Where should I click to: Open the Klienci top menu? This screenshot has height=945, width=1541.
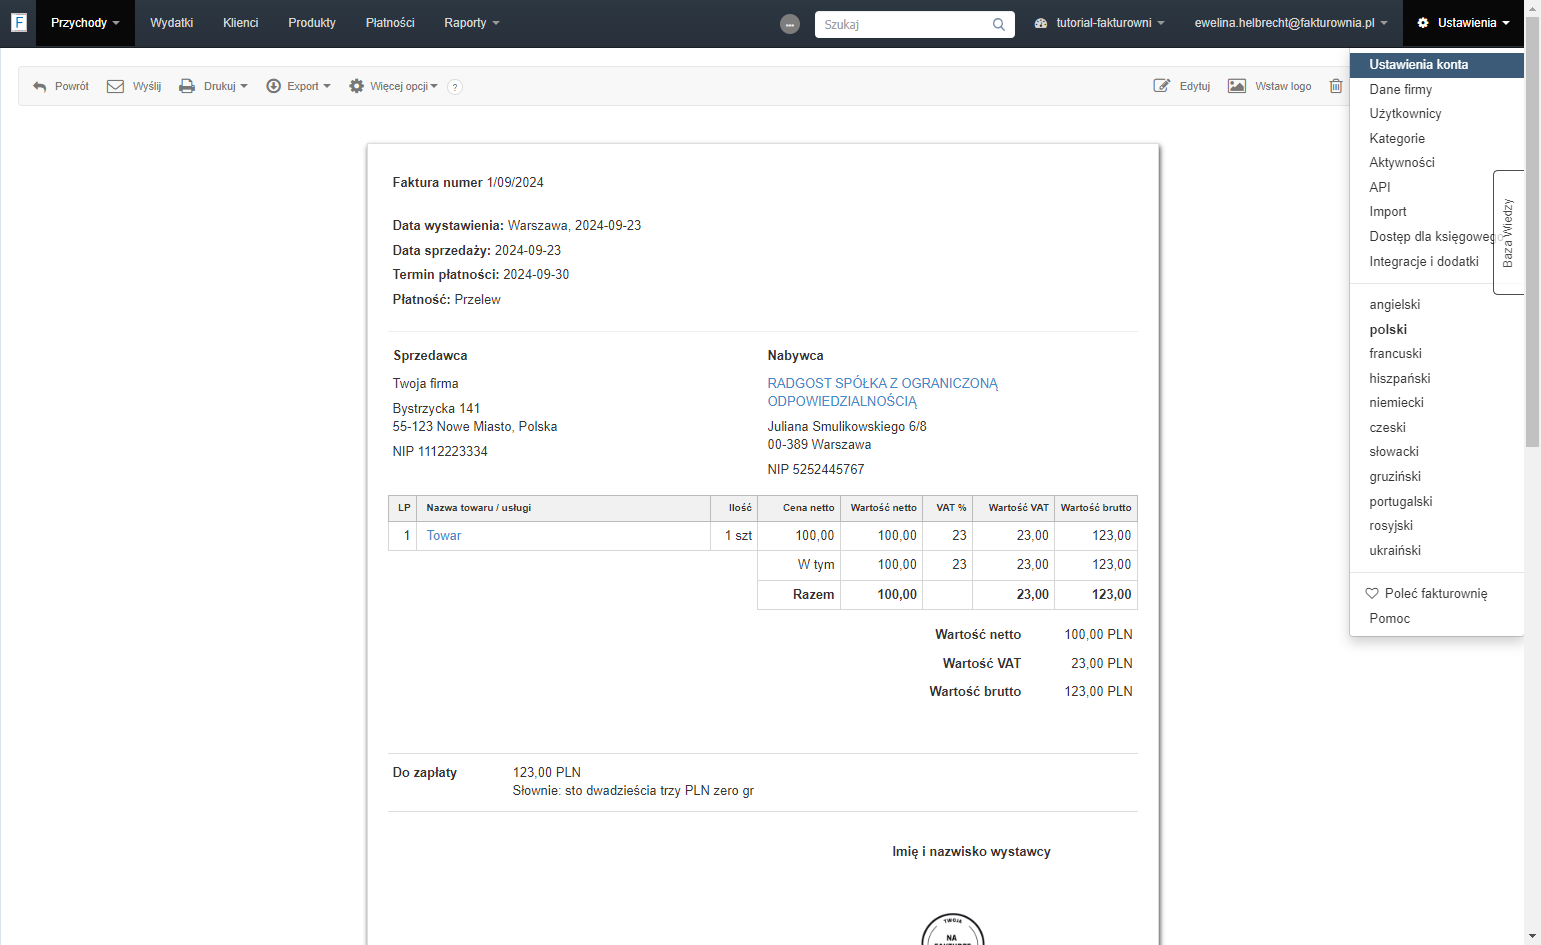click(240, 23)
